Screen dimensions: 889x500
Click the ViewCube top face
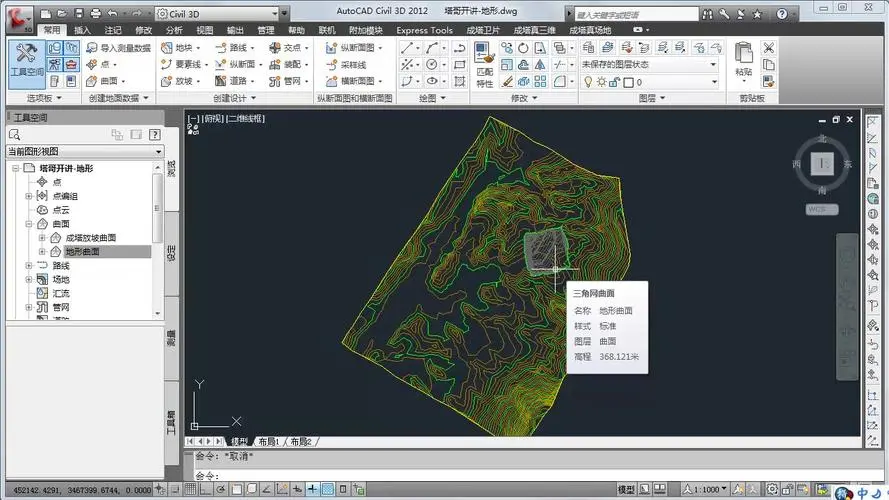823,162
